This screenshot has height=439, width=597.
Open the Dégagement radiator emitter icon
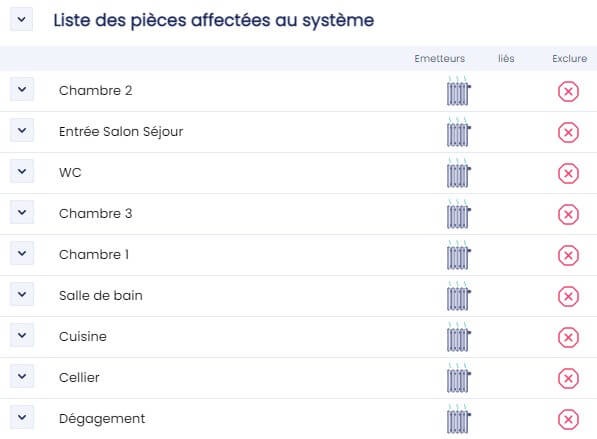[x=458, y=419]
